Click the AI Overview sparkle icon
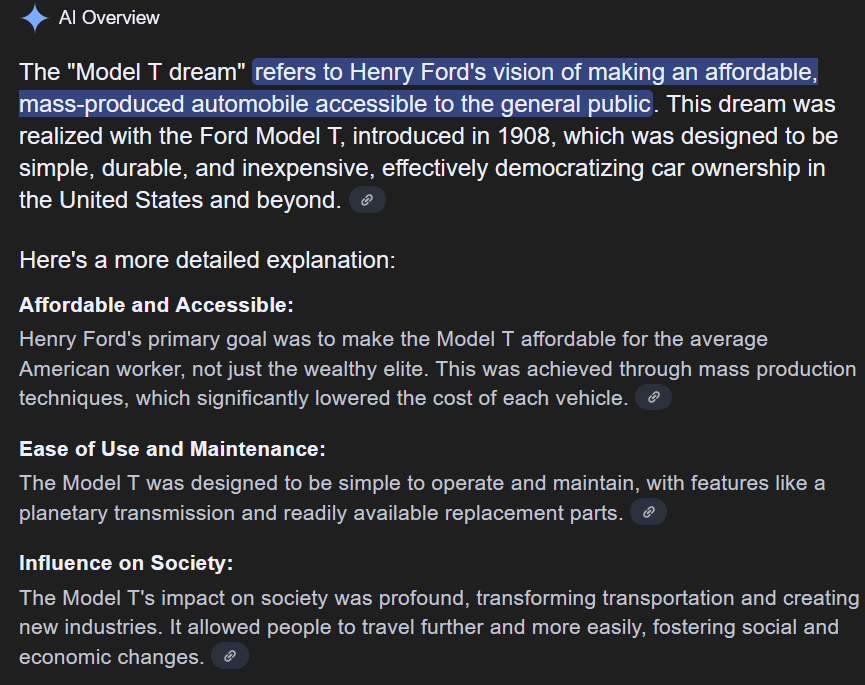The height and width of the screenshot is (685, 865). (x=35, y=18)
